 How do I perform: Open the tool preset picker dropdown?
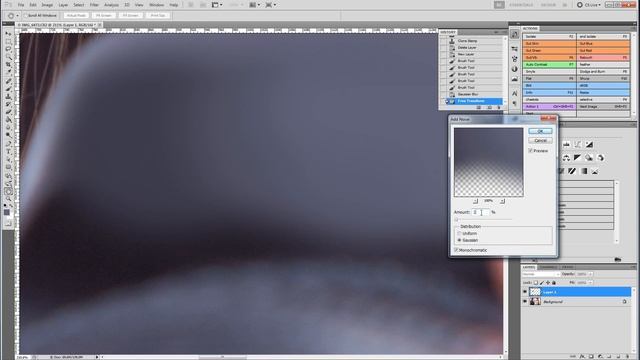(17, 16)
